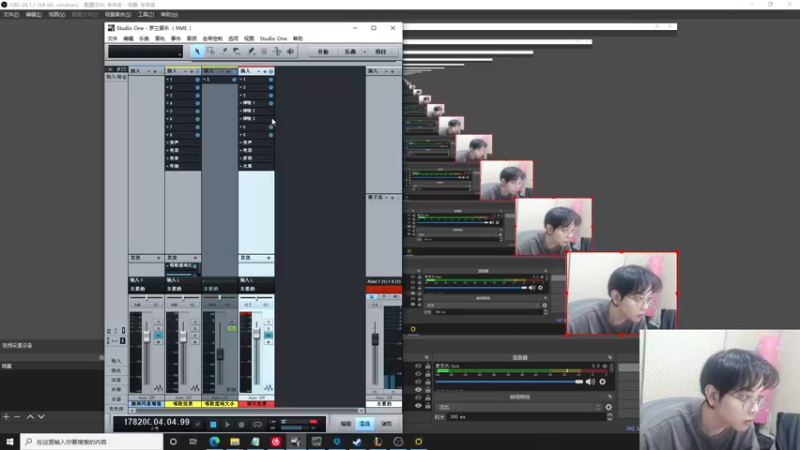The height and width of the screenshot is (450, 800).
Task: Open insert menu arrow on second channel
Action: 186,71
